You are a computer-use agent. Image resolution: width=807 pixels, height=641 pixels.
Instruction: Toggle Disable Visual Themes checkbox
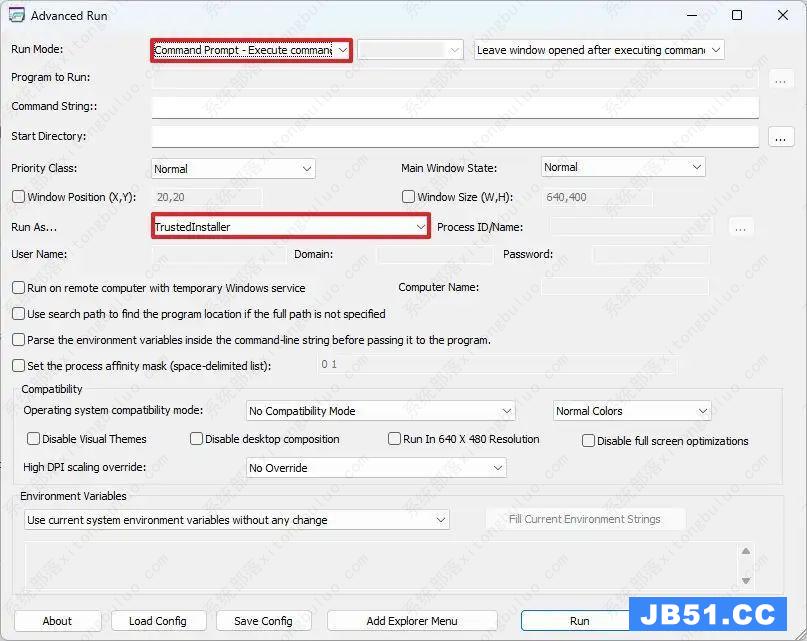tap(34, 439)
